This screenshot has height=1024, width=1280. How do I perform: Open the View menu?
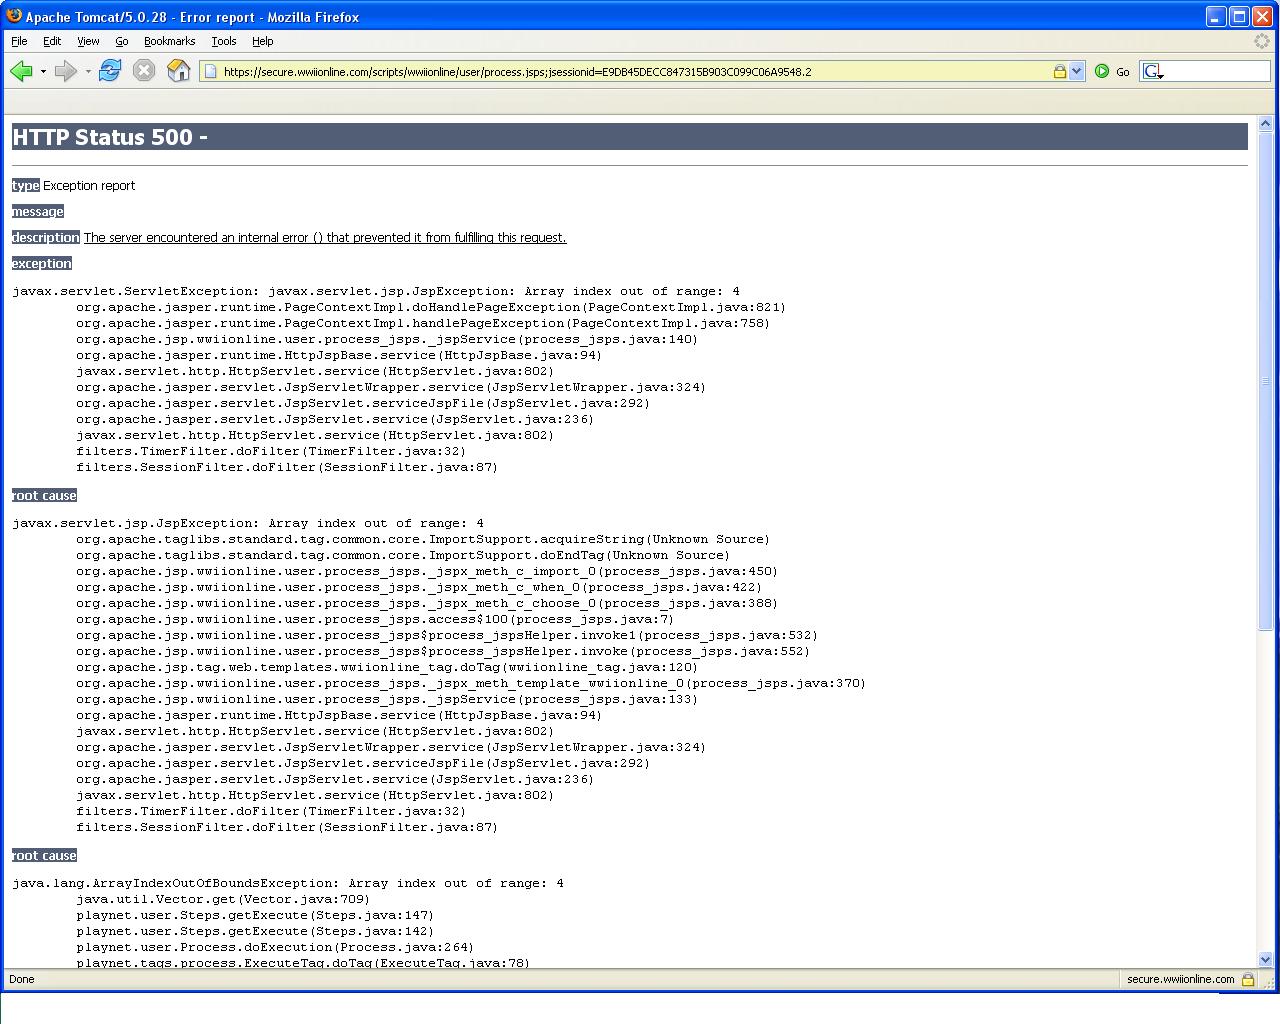click(x=88, y=41)
